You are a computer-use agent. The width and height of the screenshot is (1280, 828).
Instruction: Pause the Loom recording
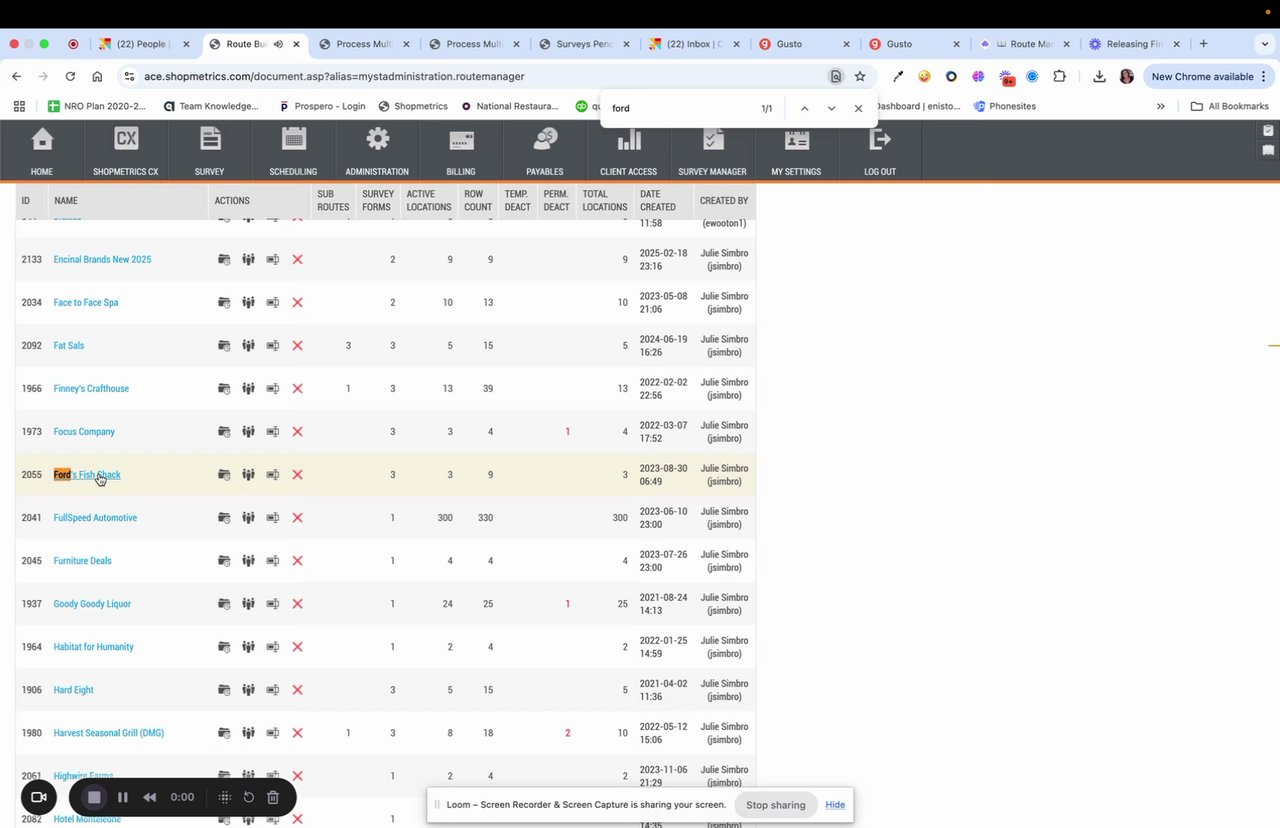(123, 797)
